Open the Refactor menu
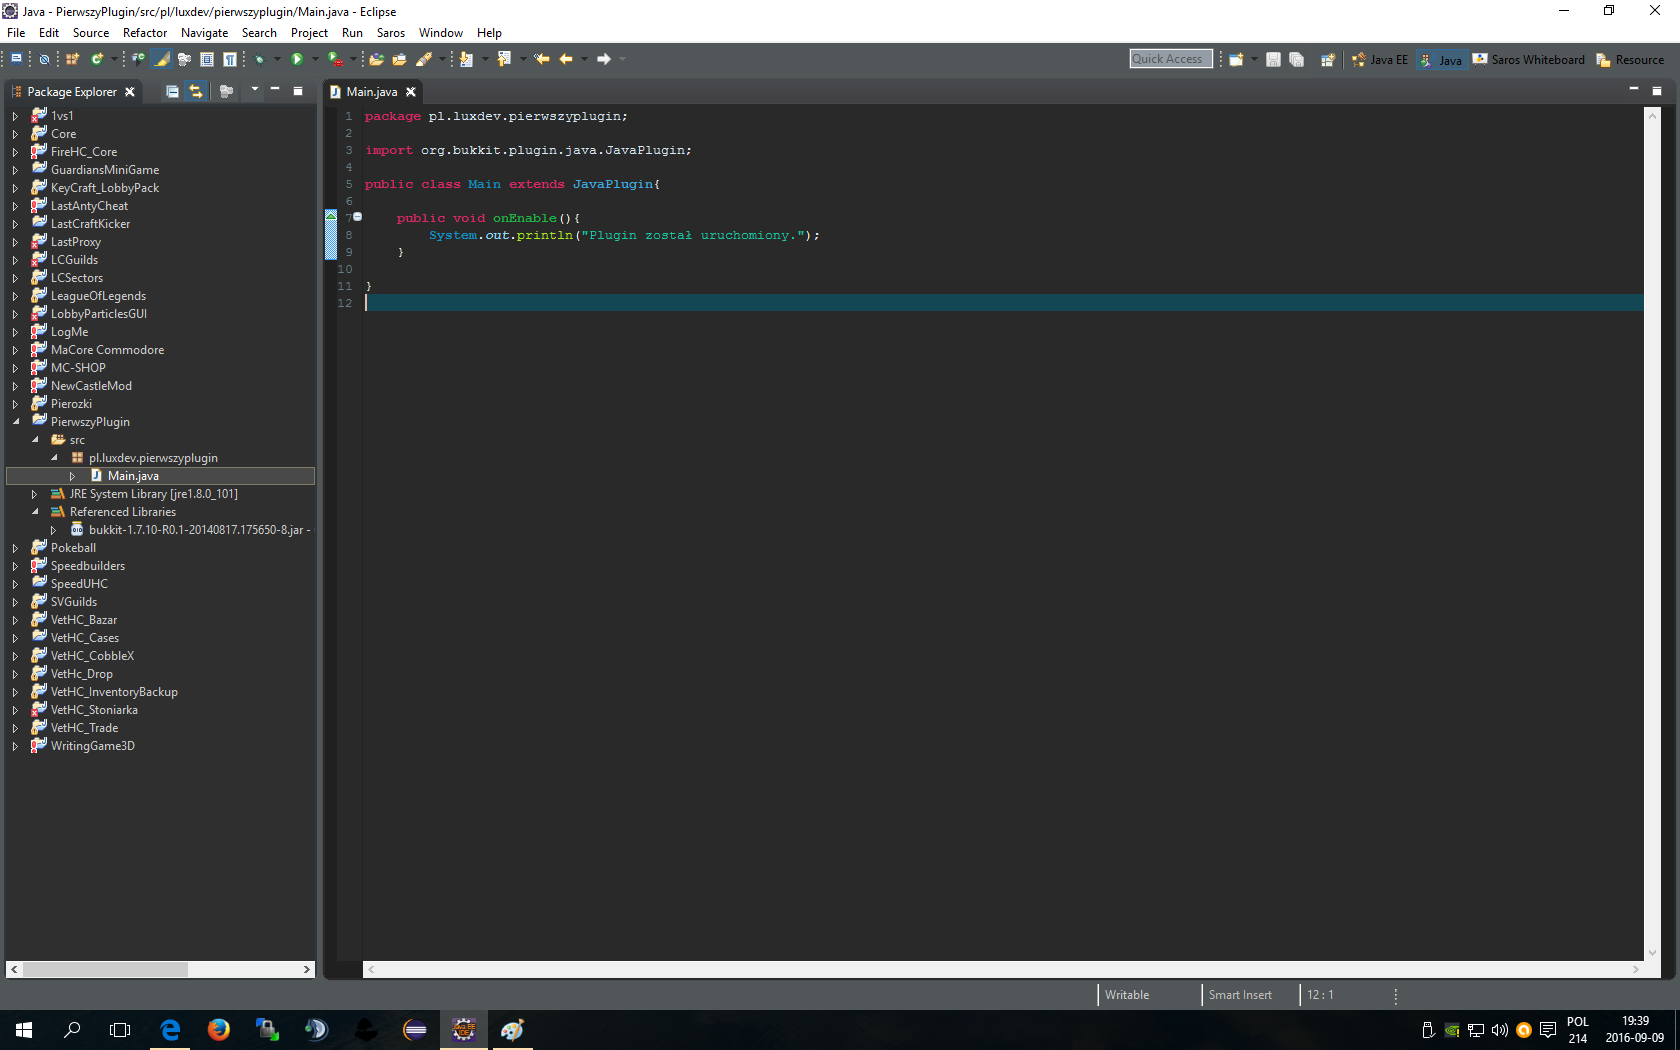The height and width of the screenshot is (1050, 1680). coord(144,33)
